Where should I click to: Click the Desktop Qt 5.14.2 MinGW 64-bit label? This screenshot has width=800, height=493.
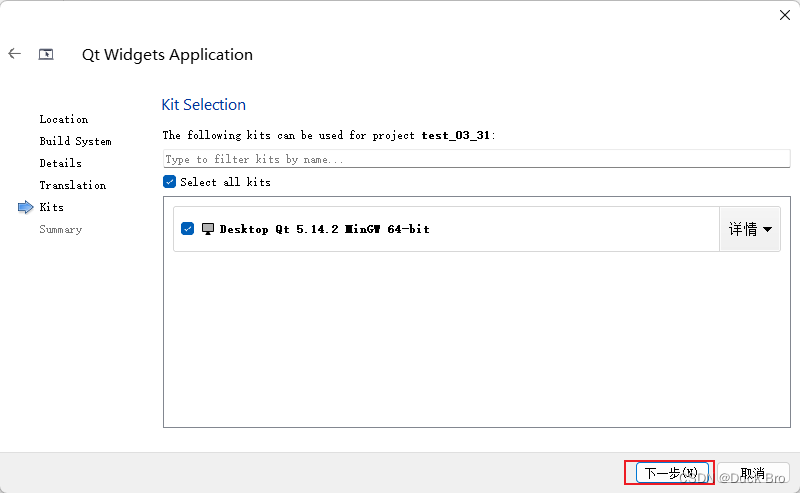coord(324,229)
